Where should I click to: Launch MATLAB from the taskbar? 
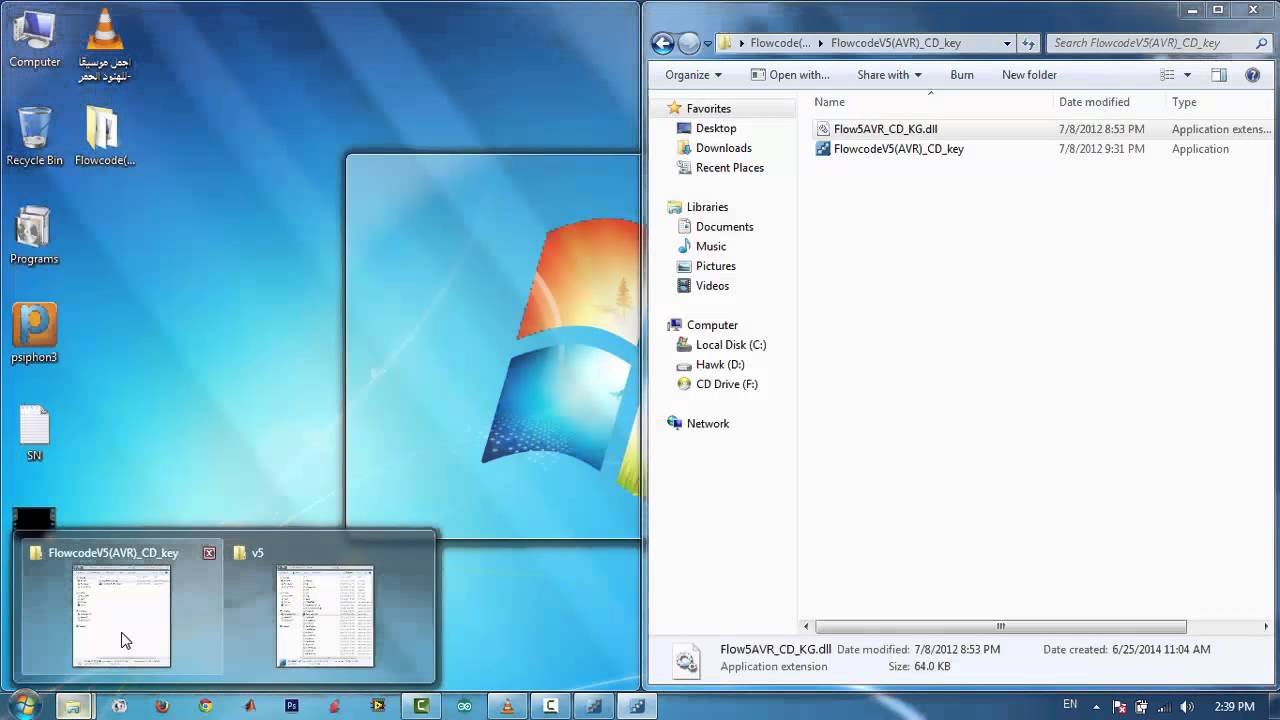[x=249, y=706]
